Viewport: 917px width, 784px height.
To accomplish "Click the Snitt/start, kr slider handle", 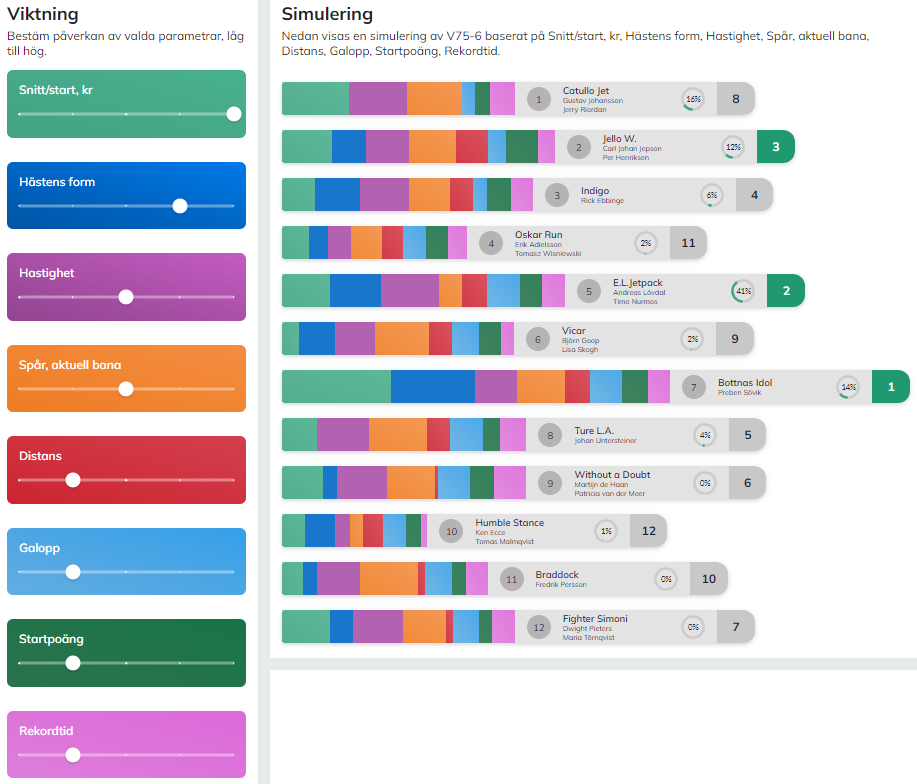I will tap(234, 114).
